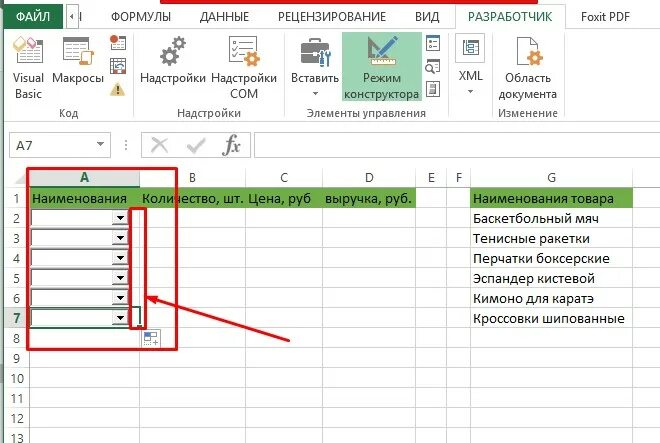
Task: Click the выручка, руб. header cell
Action: (369, 198)
